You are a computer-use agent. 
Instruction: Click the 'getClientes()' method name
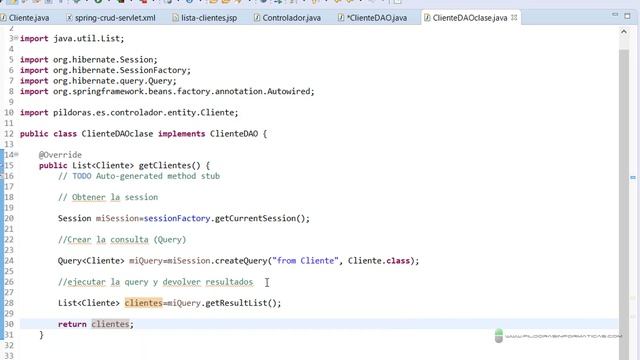click(x=169, y=166)
